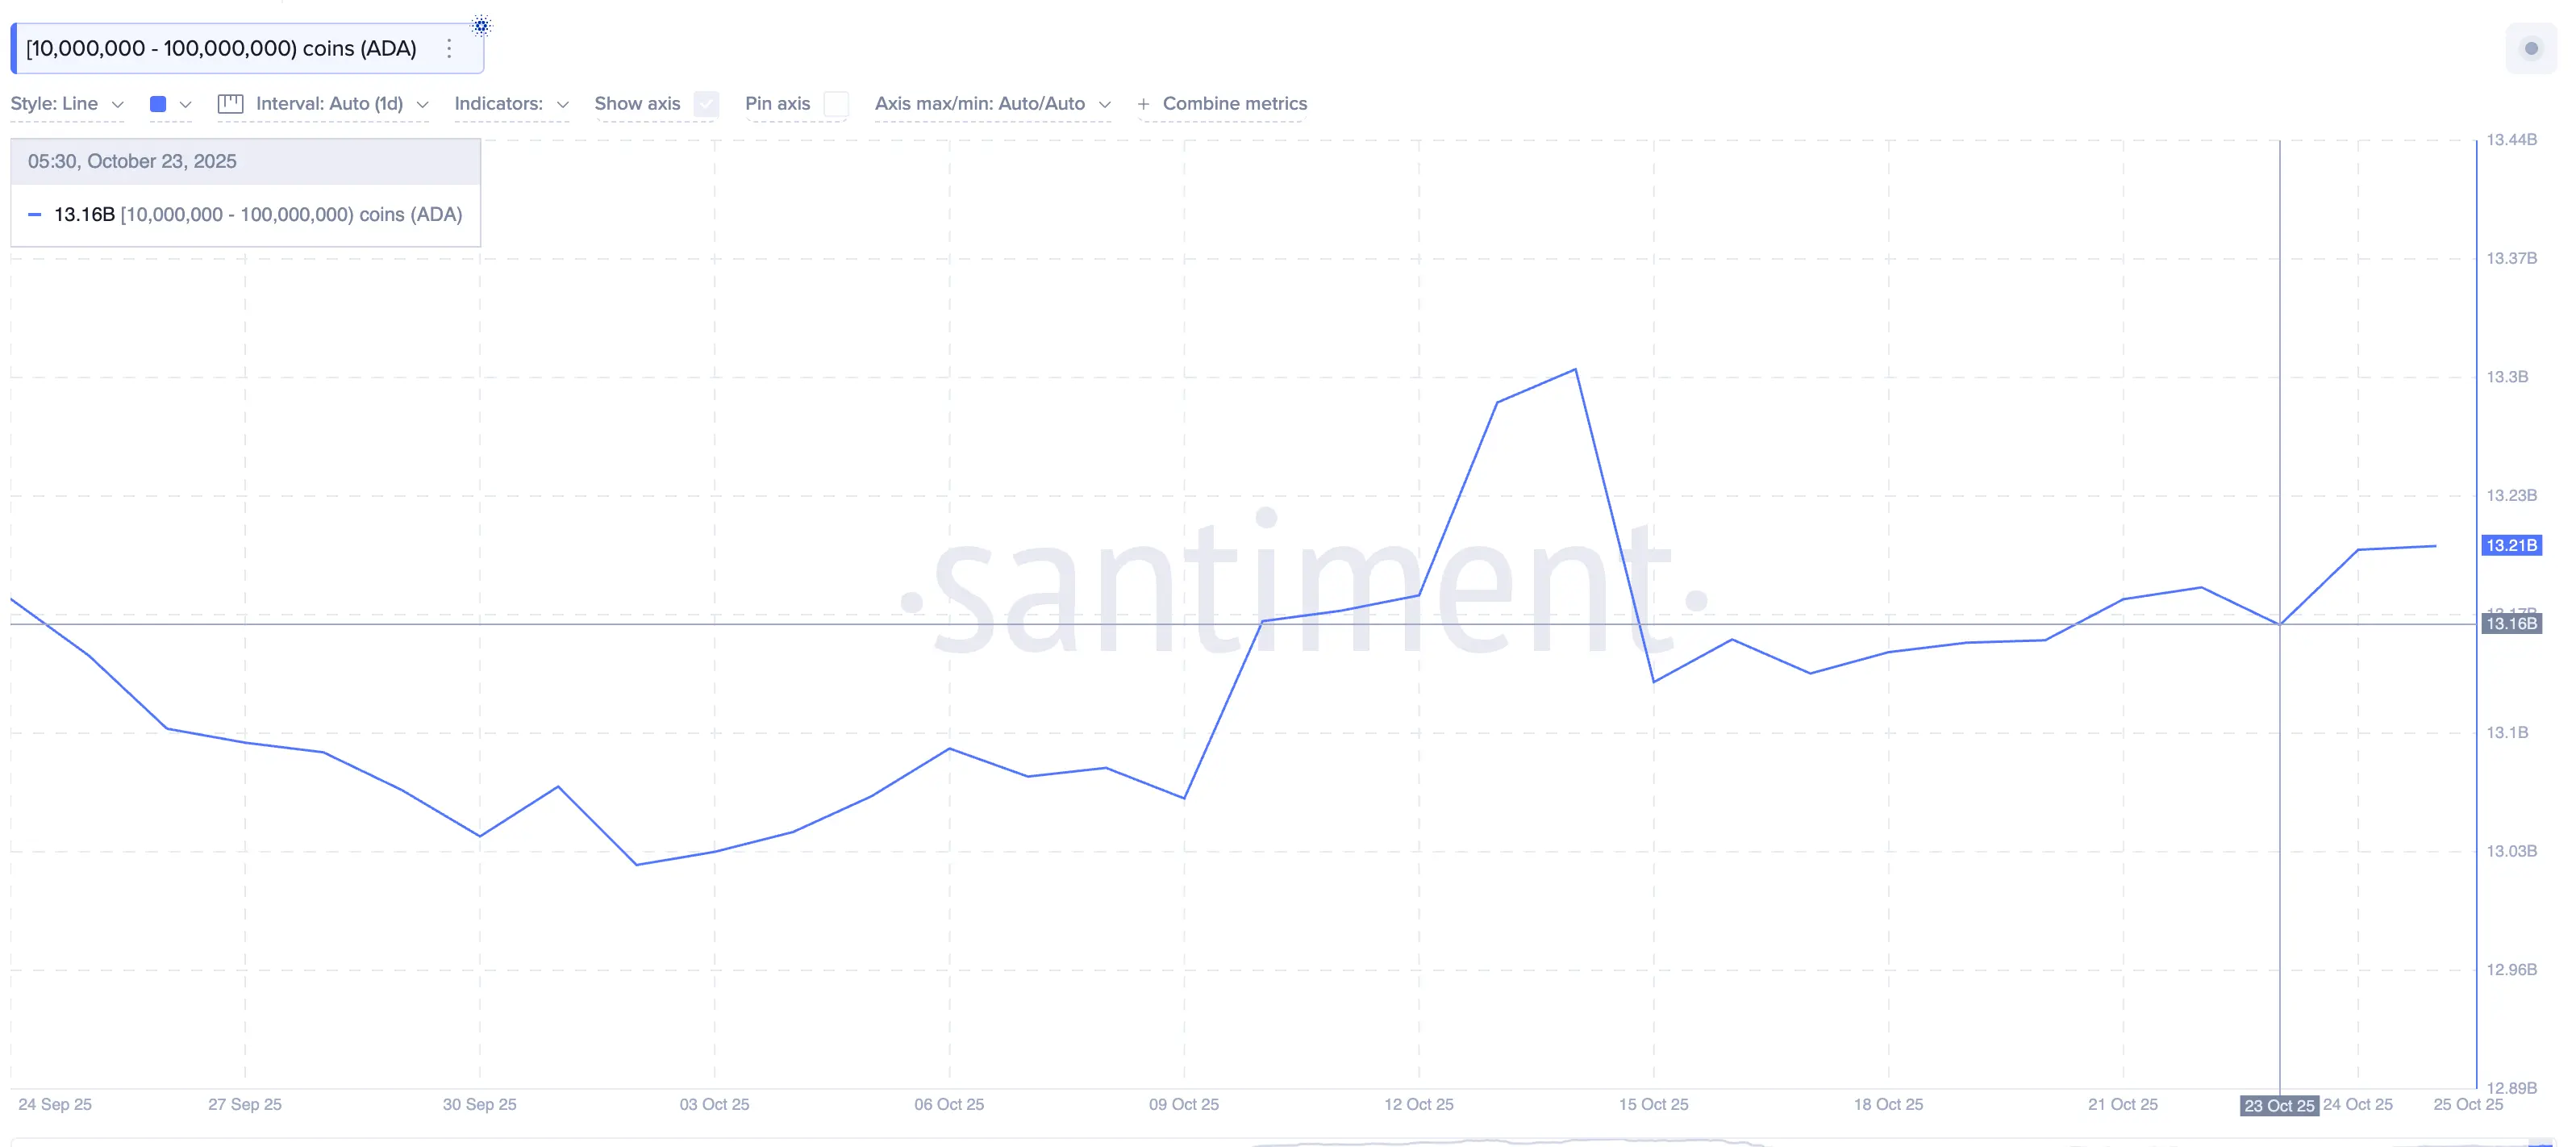Click the plus icon beside Combine metrics
The image size is (2576, 1147).
coord(1143,103)
